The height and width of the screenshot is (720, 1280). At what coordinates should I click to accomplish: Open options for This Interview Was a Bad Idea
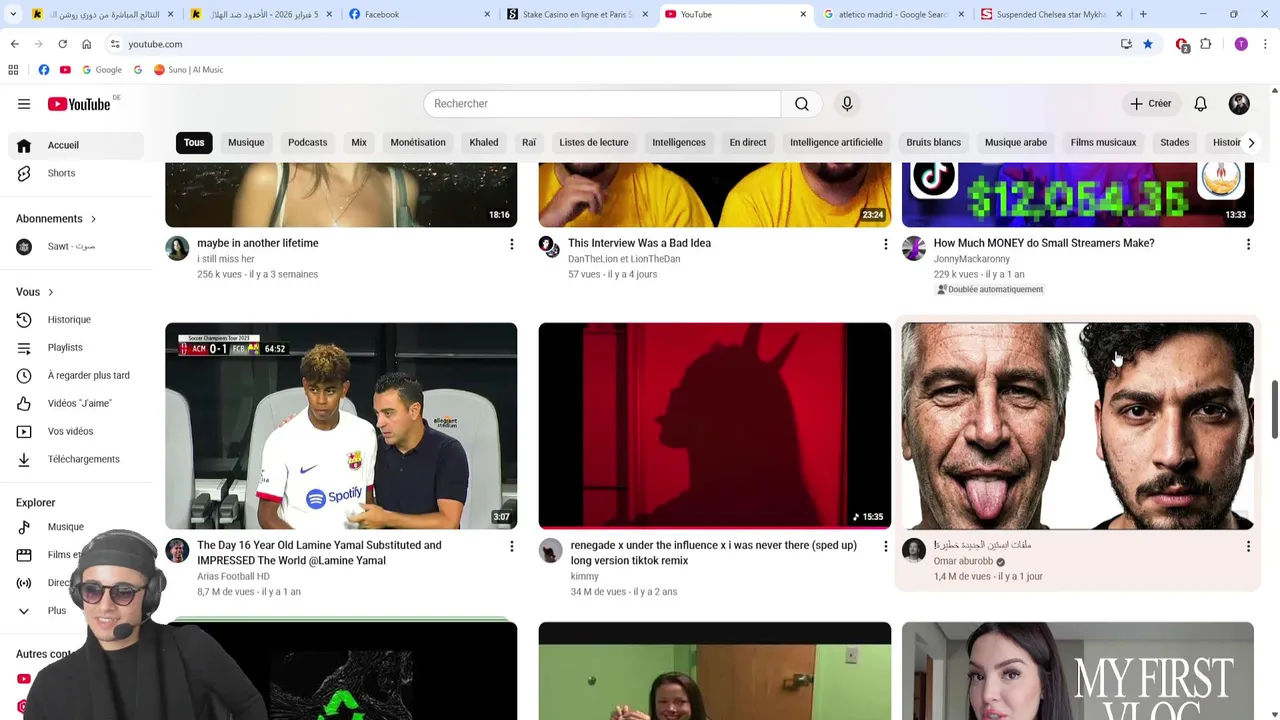[885, 244]
